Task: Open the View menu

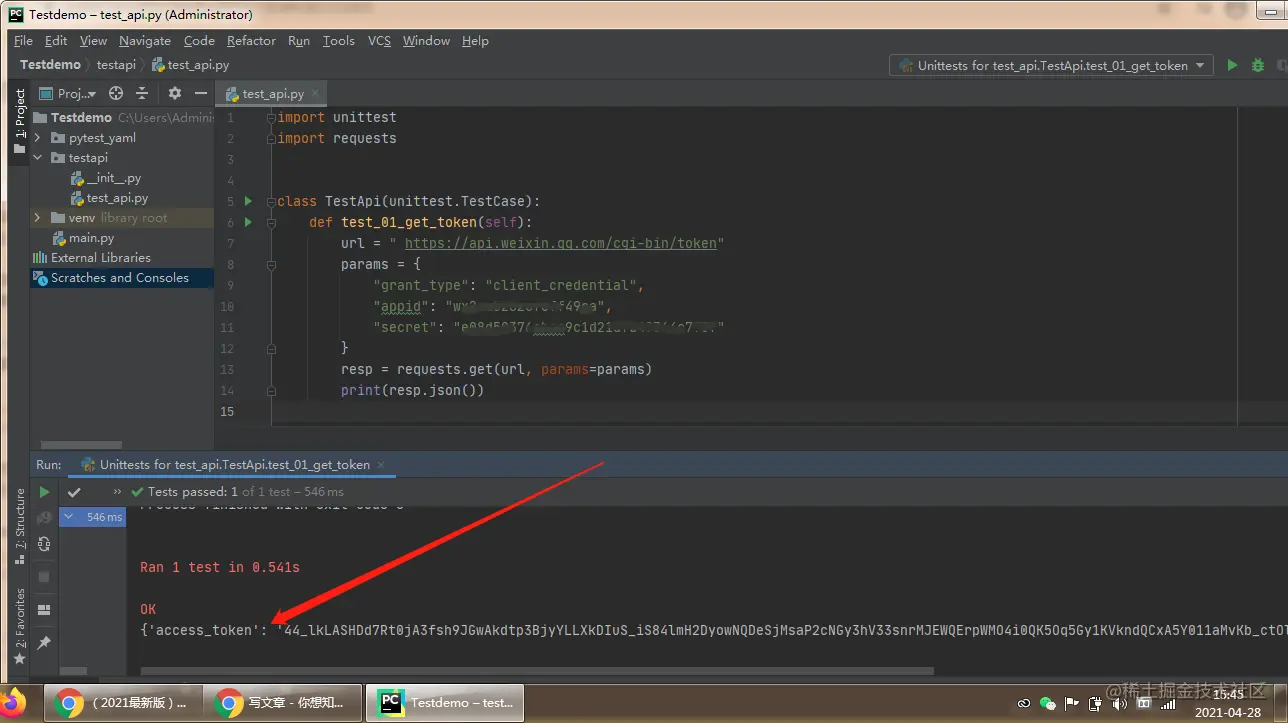Action: 93,41
